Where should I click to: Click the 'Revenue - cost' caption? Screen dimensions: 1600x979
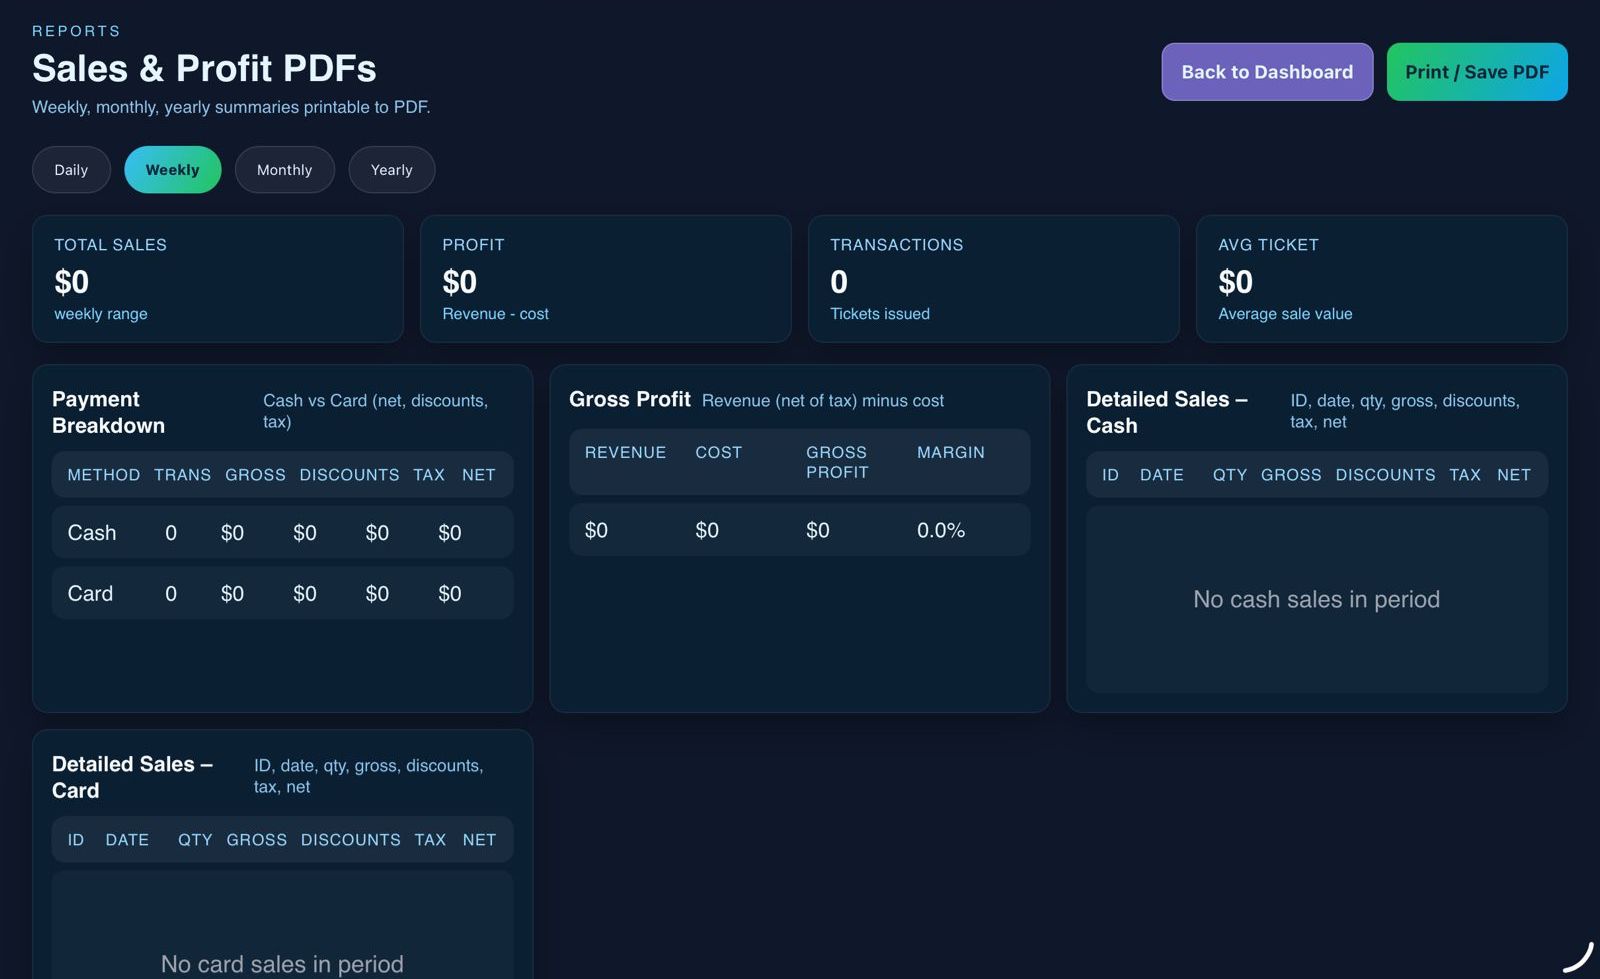tap(496, 314)
